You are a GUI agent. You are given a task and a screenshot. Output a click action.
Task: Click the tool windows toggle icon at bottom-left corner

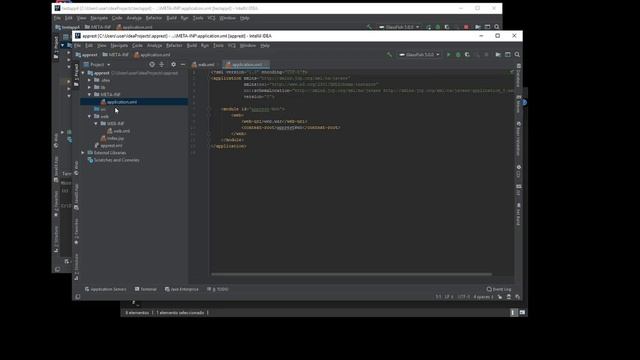(x=78, y=297)
